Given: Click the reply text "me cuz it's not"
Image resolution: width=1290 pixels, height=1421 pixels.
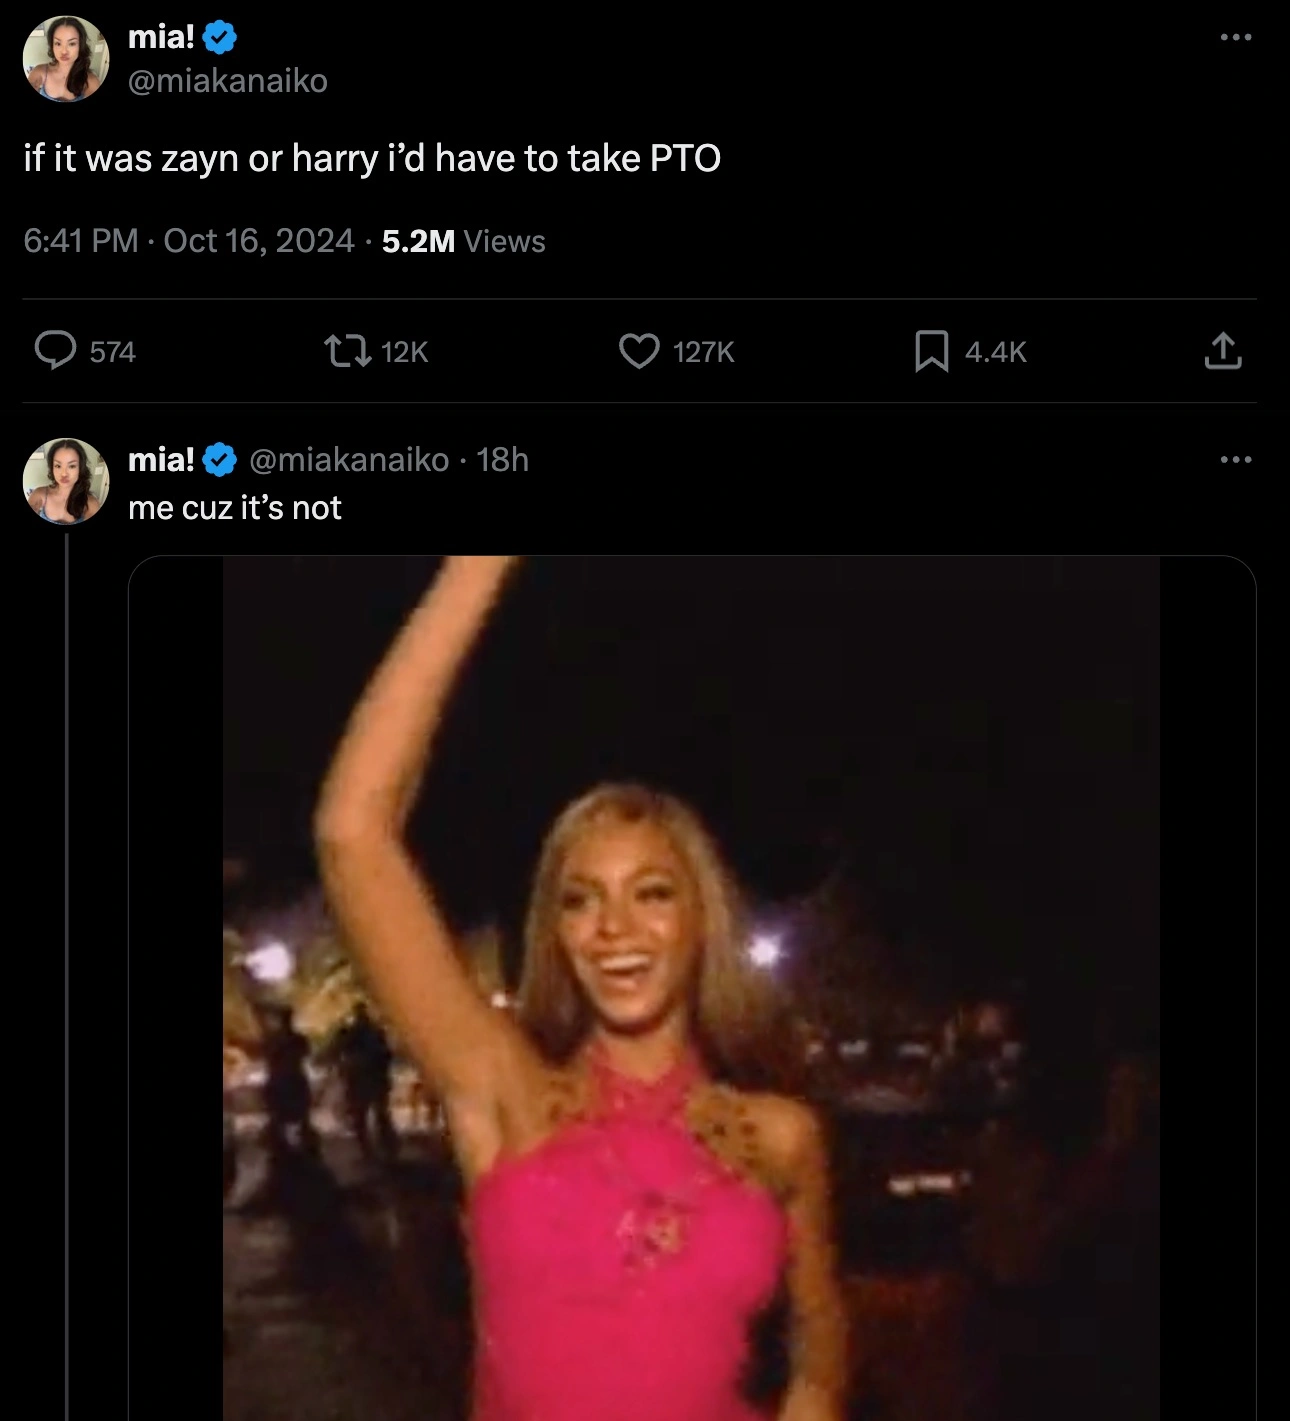Looking at the screenshot, I should coord(235,508).
